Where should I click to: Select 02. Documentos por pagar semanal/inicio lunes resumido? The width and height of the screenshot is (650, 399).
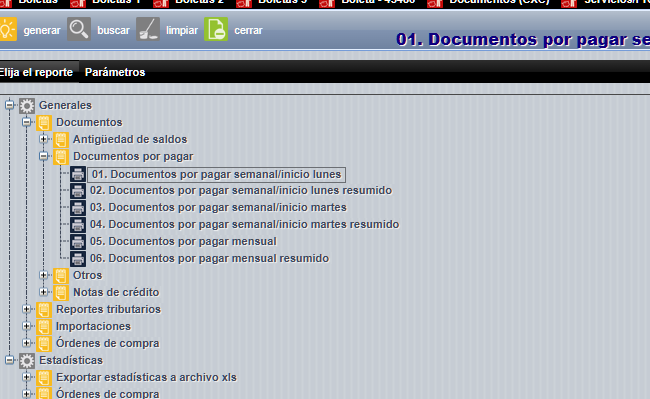tap(241, 191)
